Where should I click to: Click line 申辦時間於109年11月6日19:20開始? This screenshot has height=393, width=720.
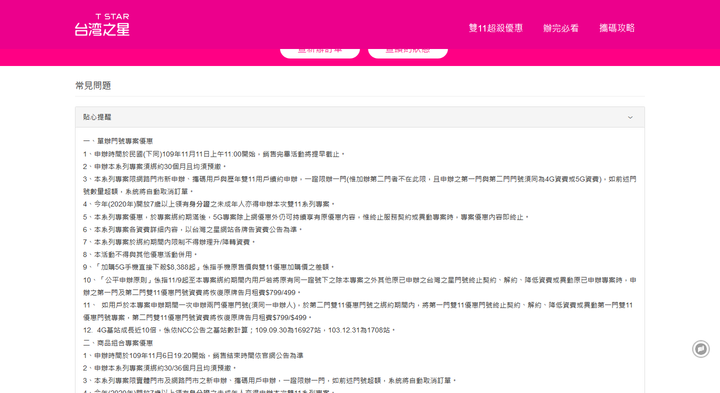193,355
